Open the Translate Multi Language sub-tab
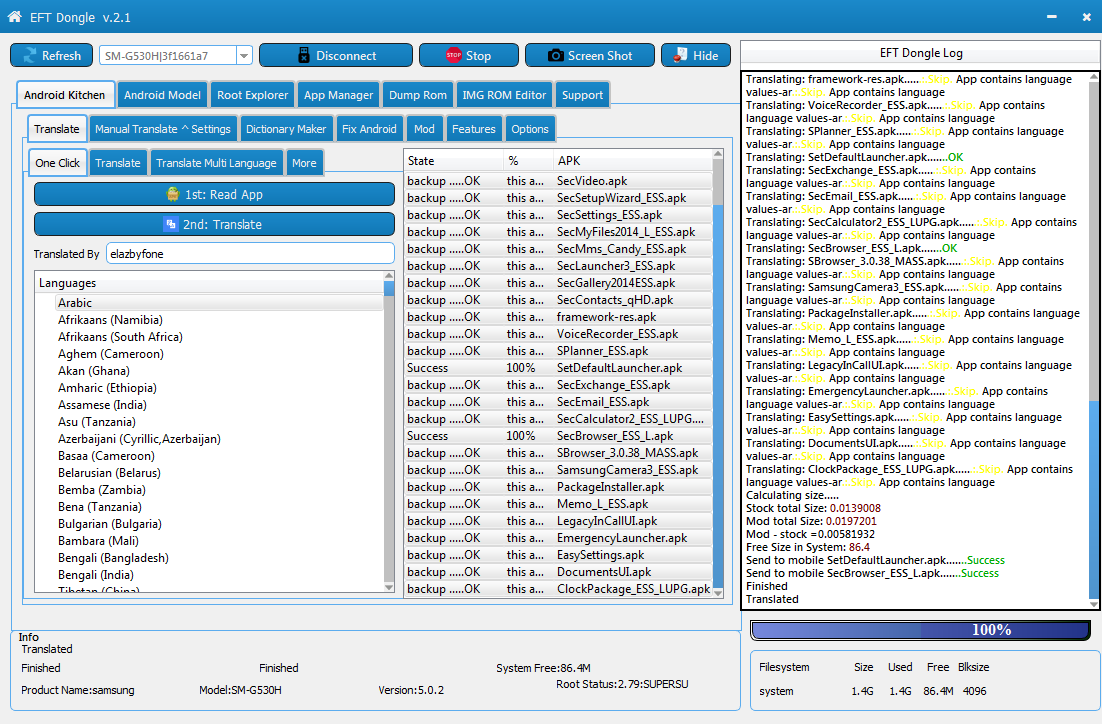1102x724 pixels. [x=216, y=162]
